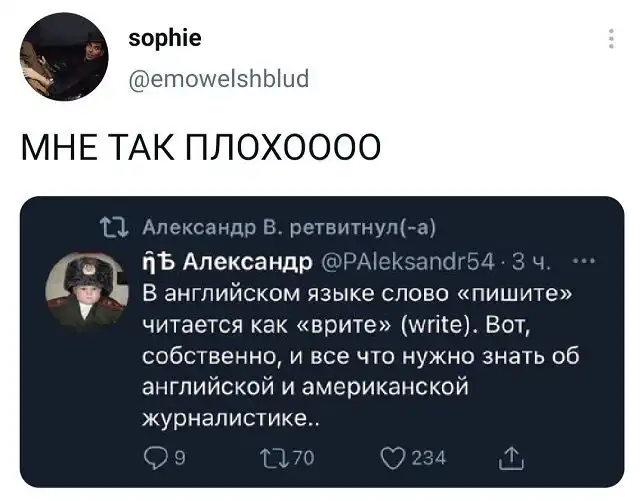The width and height of the screenshot is (640, 501).
Task: Open the quoted tweet body about write
Action: pyautogui.click(x=361, y=356)
